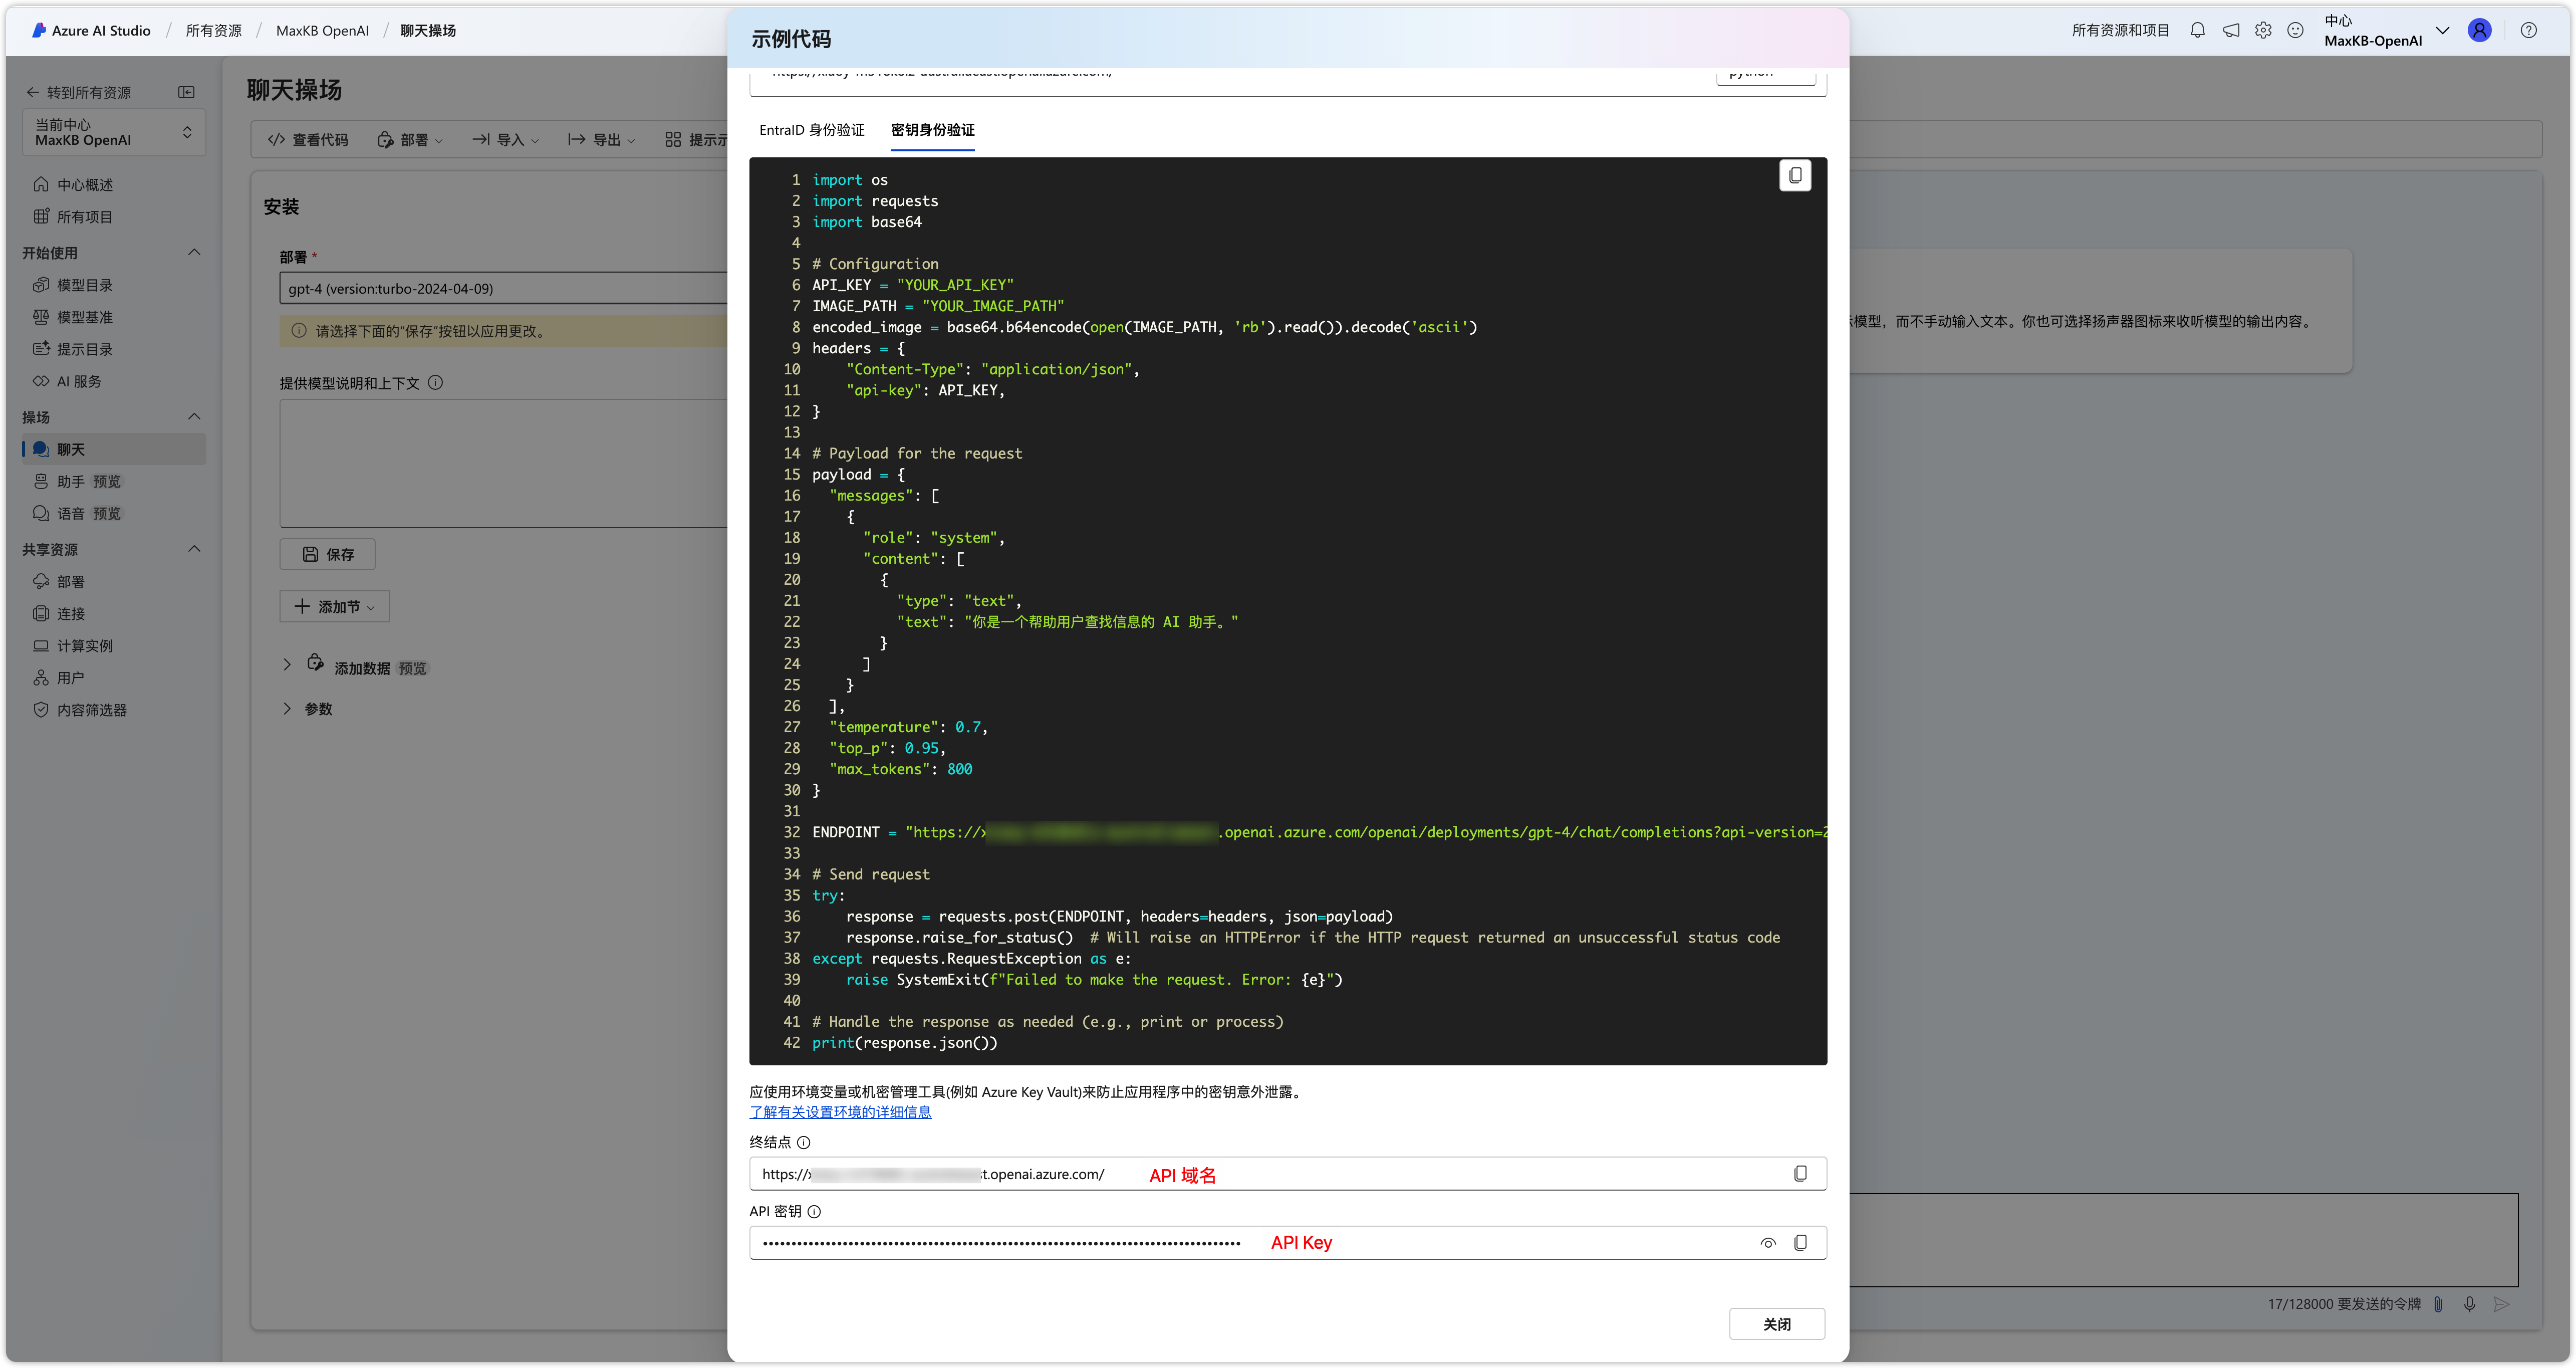Copy the endpoint URL

coord(1801,1173)
